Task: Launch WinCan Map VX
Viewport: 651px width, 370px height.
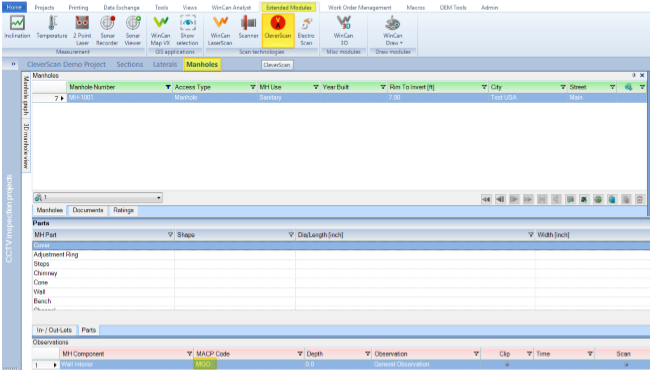Action: tap(160, 30)
